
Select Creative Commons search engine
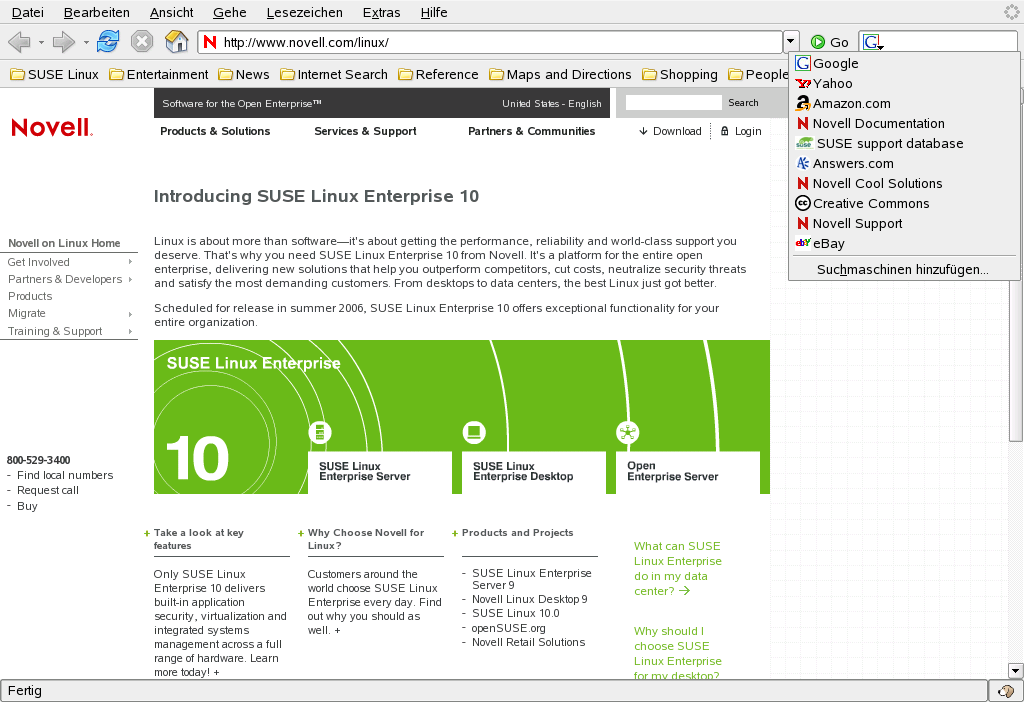(x=904, y=204)
